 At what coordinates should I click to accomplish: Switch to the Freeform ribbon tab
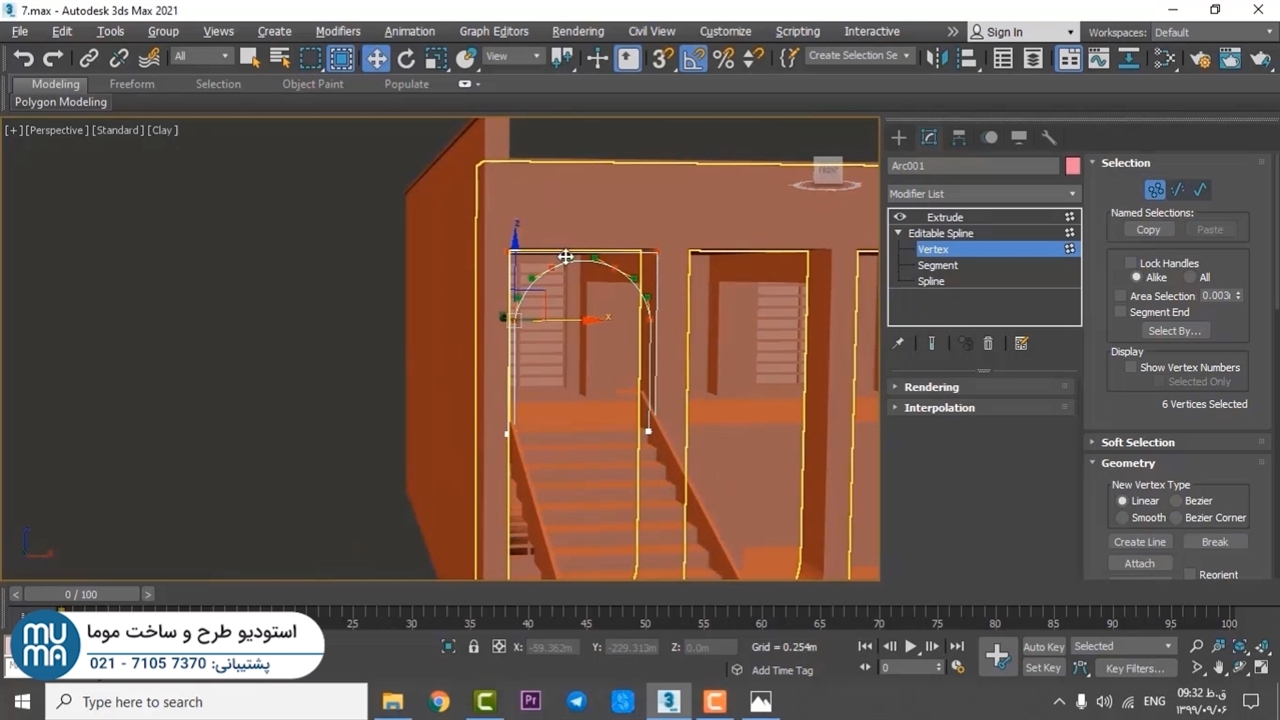[x=132, y=84]
